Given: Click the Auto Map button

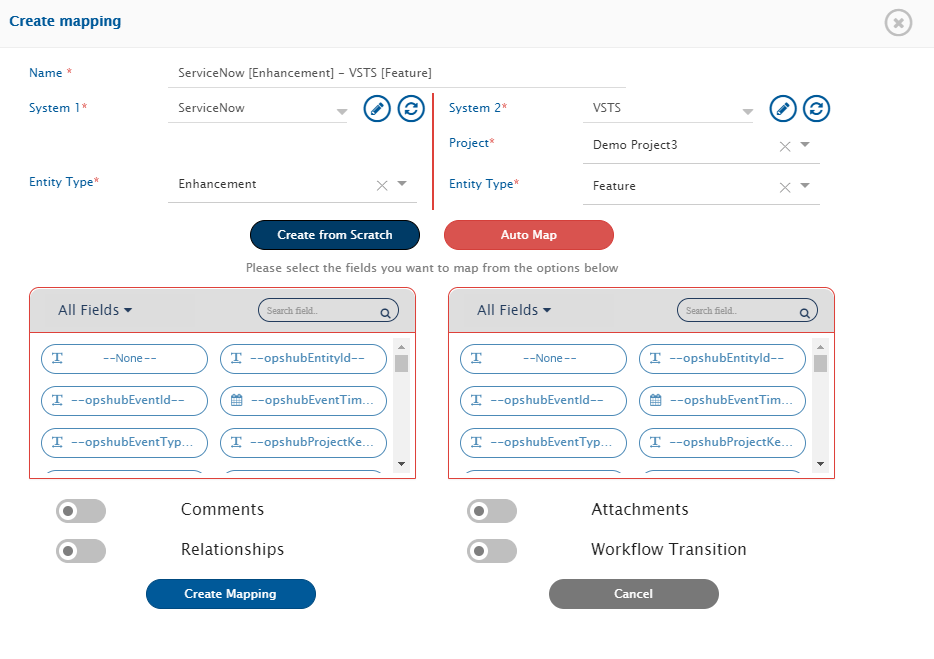Looking at the screenshot, I should [528, 235].
